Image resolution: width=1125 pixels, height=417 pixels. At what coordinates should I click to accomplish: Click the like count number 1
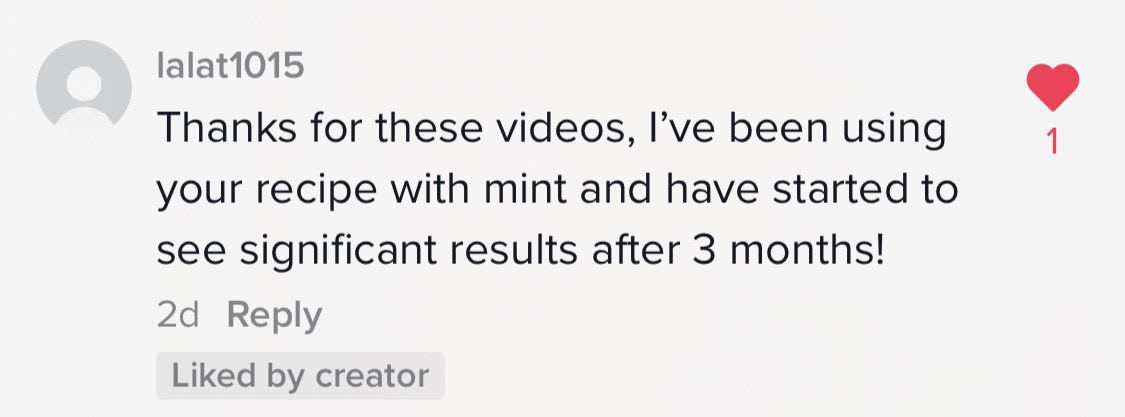click(x=1052, y=144)
